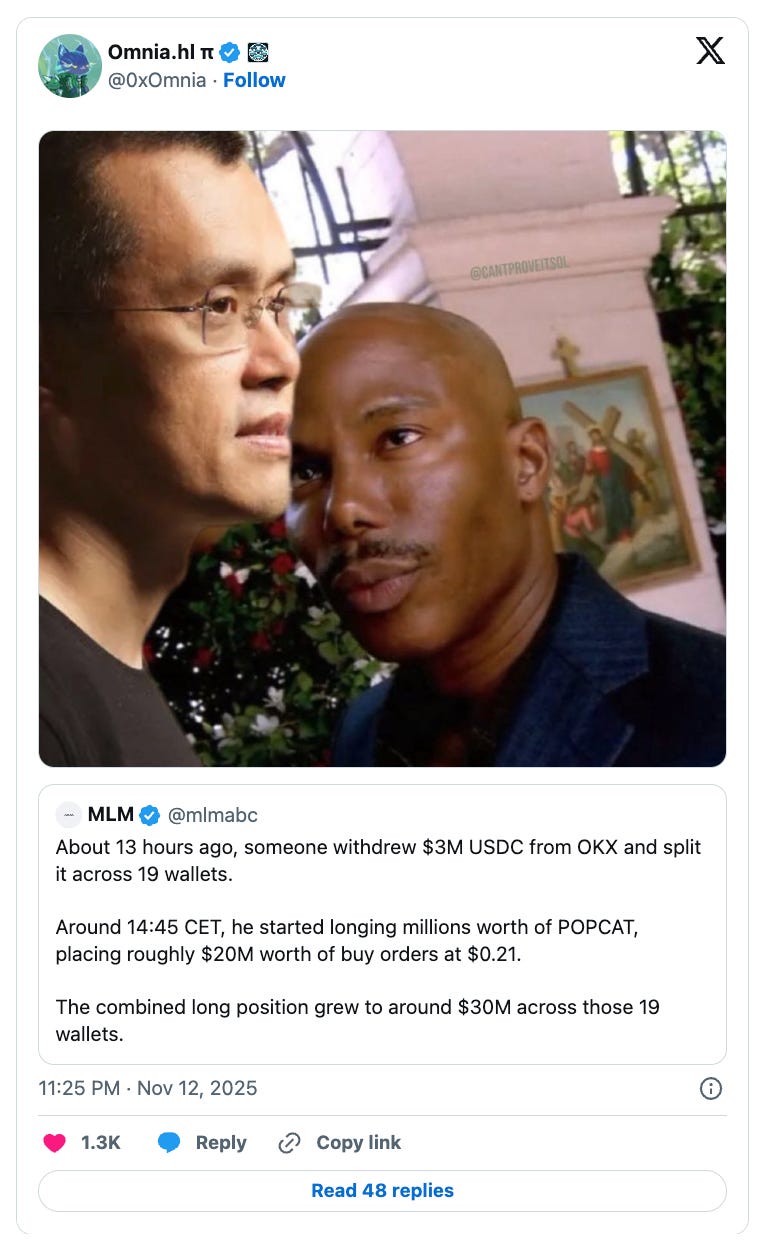Open Read 48 replies

tap(382, 1191)
